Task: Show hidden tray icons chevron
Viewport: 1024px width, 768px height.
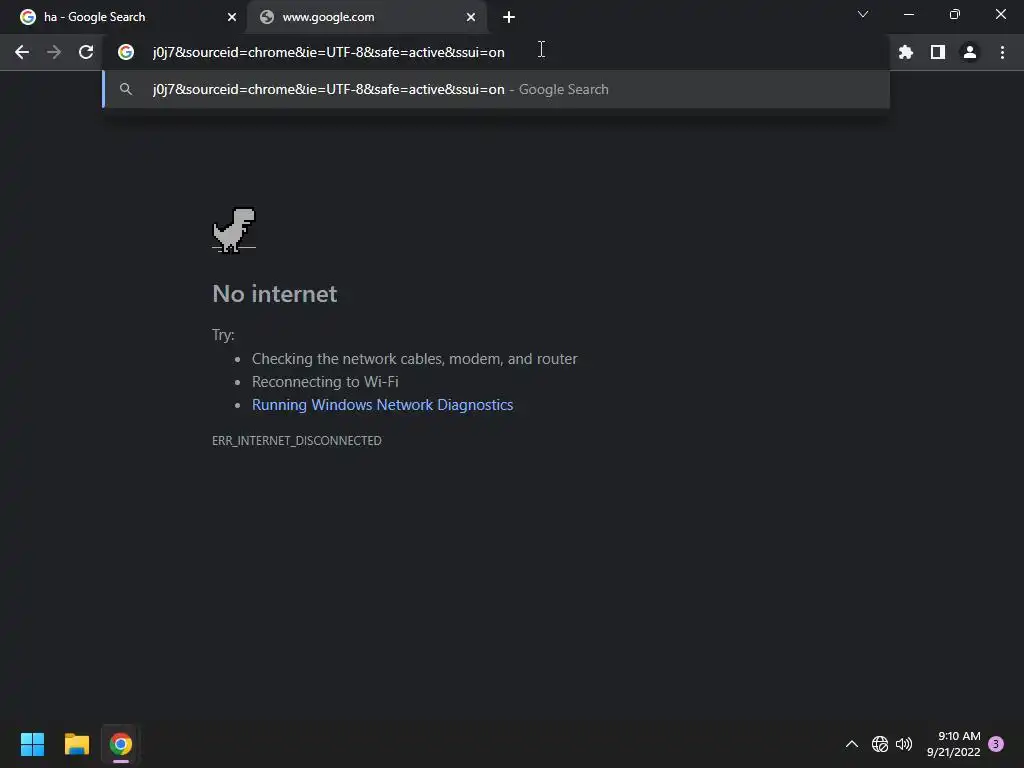Action: coord(852,744)
